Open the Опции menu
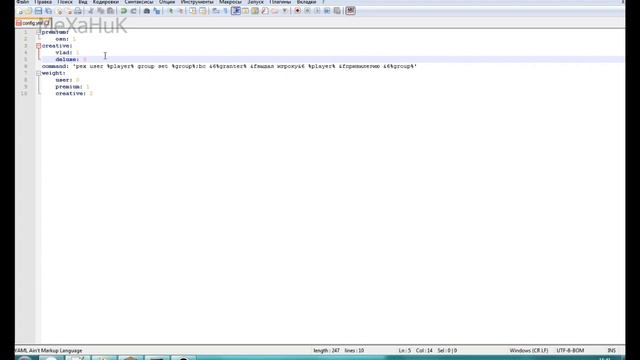The height and width of the screenshot is (360, 640). coord(167,2)
